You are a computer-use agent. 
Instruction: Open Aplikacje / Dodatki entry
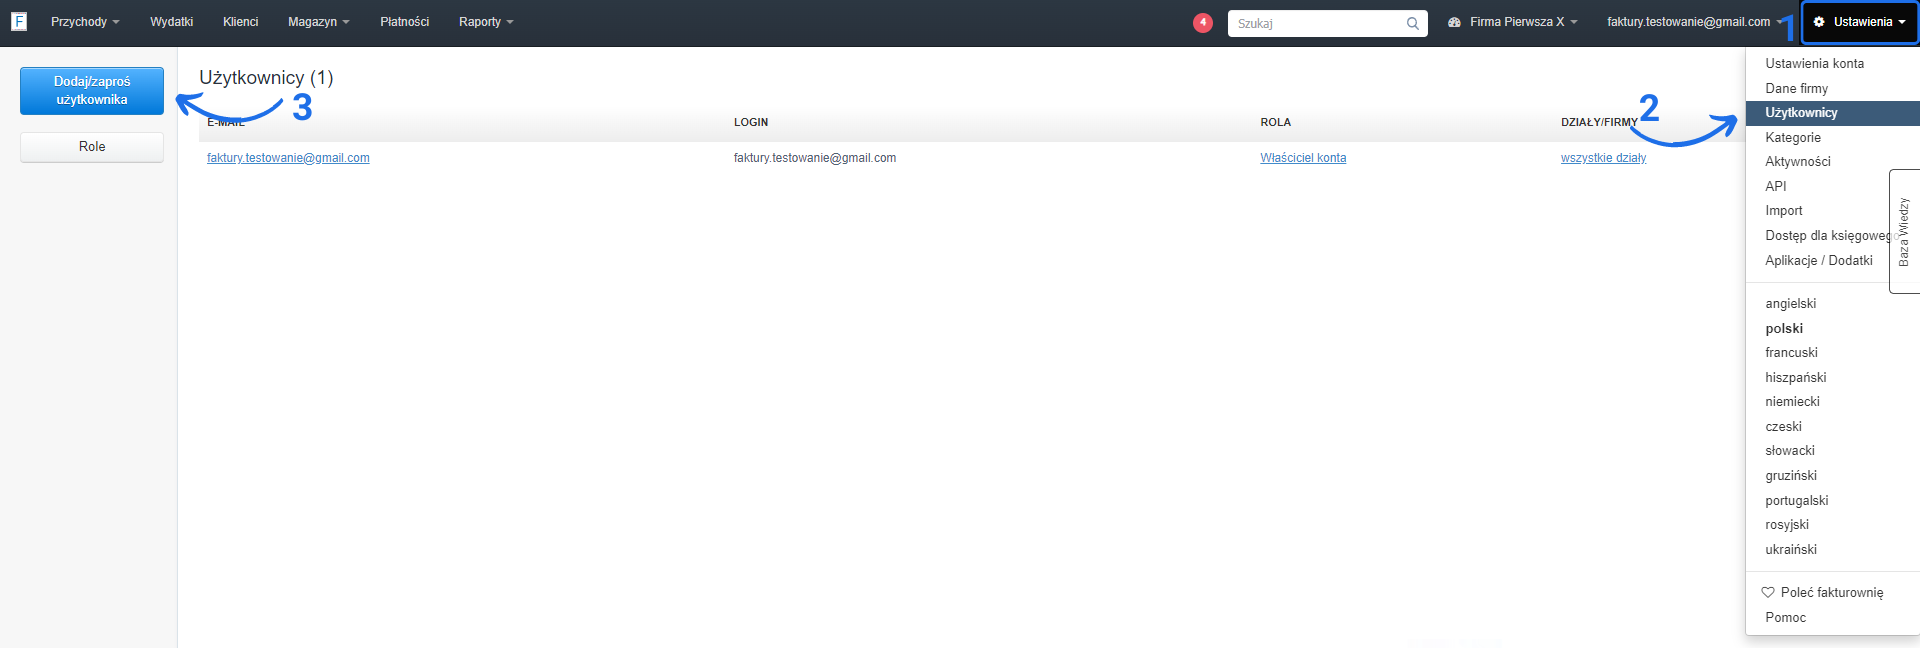tap(1818, 260)
